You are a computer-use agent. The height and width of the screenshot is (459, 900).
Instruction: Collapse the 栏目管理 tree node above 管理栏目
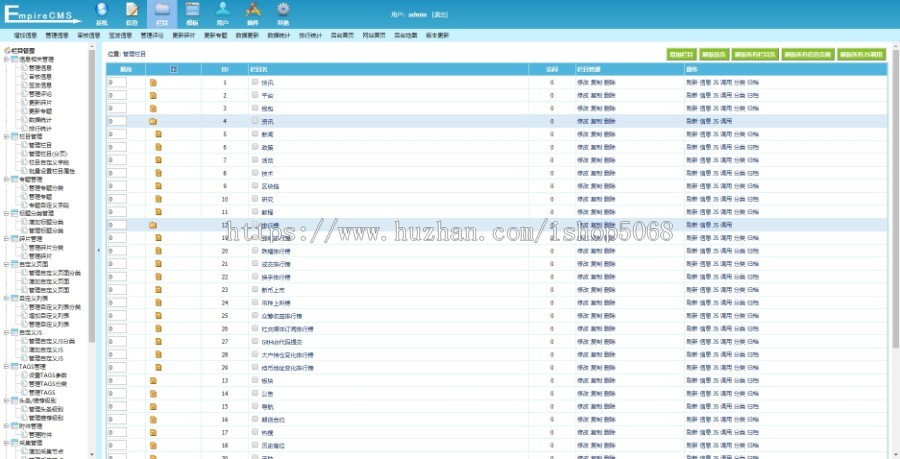pos(6,137)
